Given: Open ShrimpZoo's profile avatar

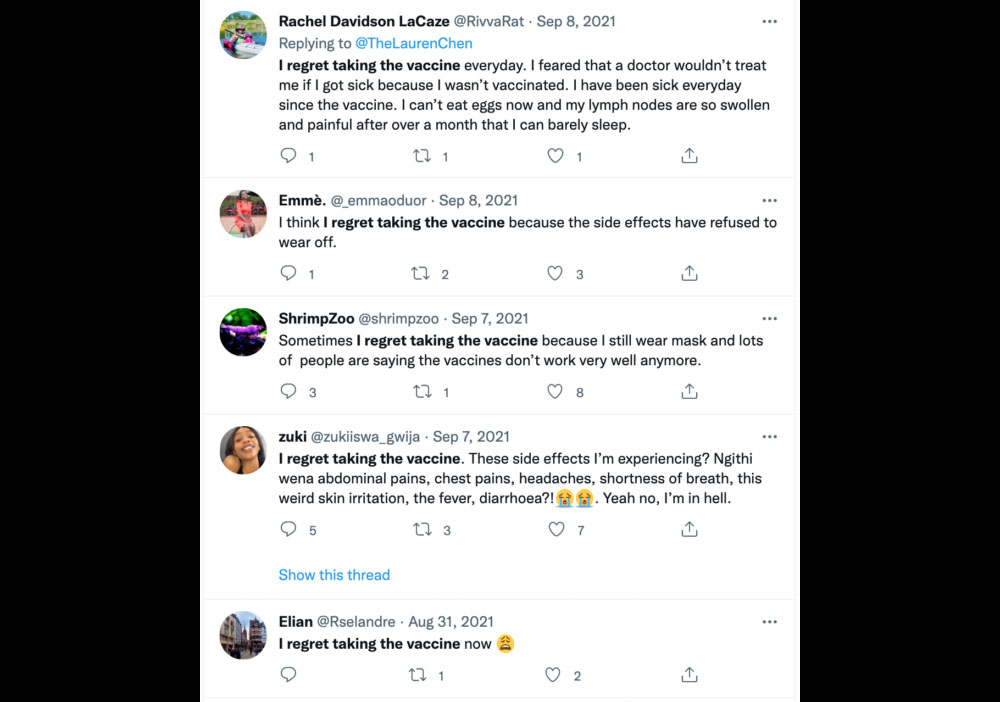Looking at the screenshot, I should point(243,333).
